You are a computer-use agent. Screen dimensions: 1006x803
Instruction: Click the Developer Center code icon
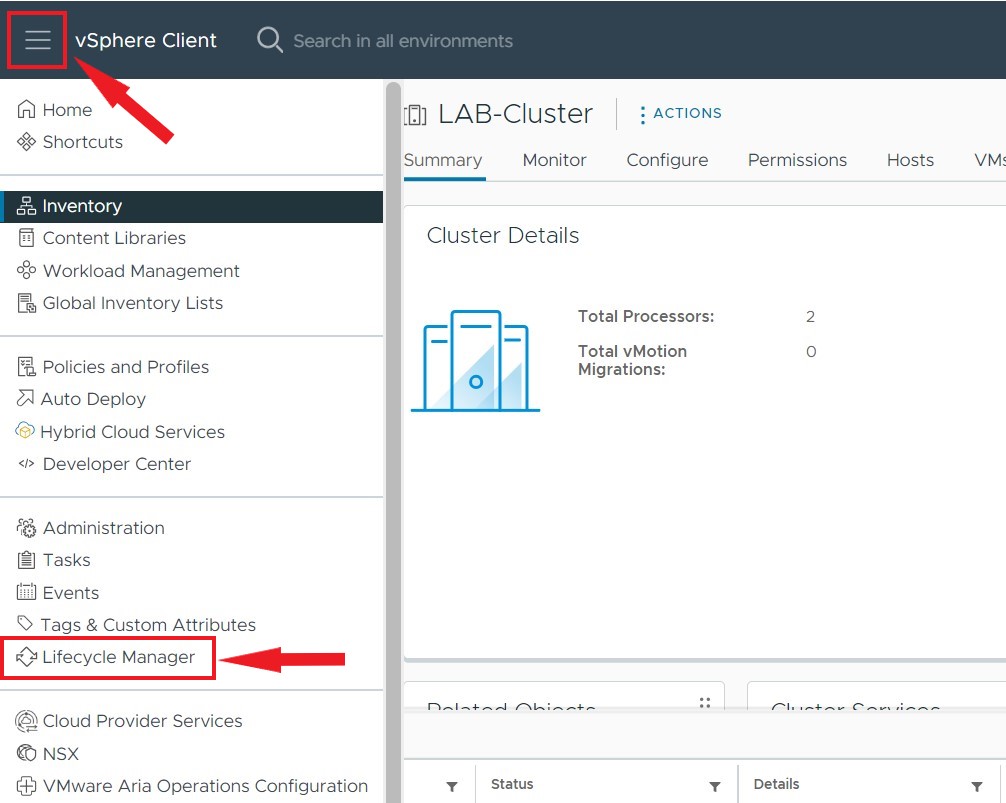(26, 464)
